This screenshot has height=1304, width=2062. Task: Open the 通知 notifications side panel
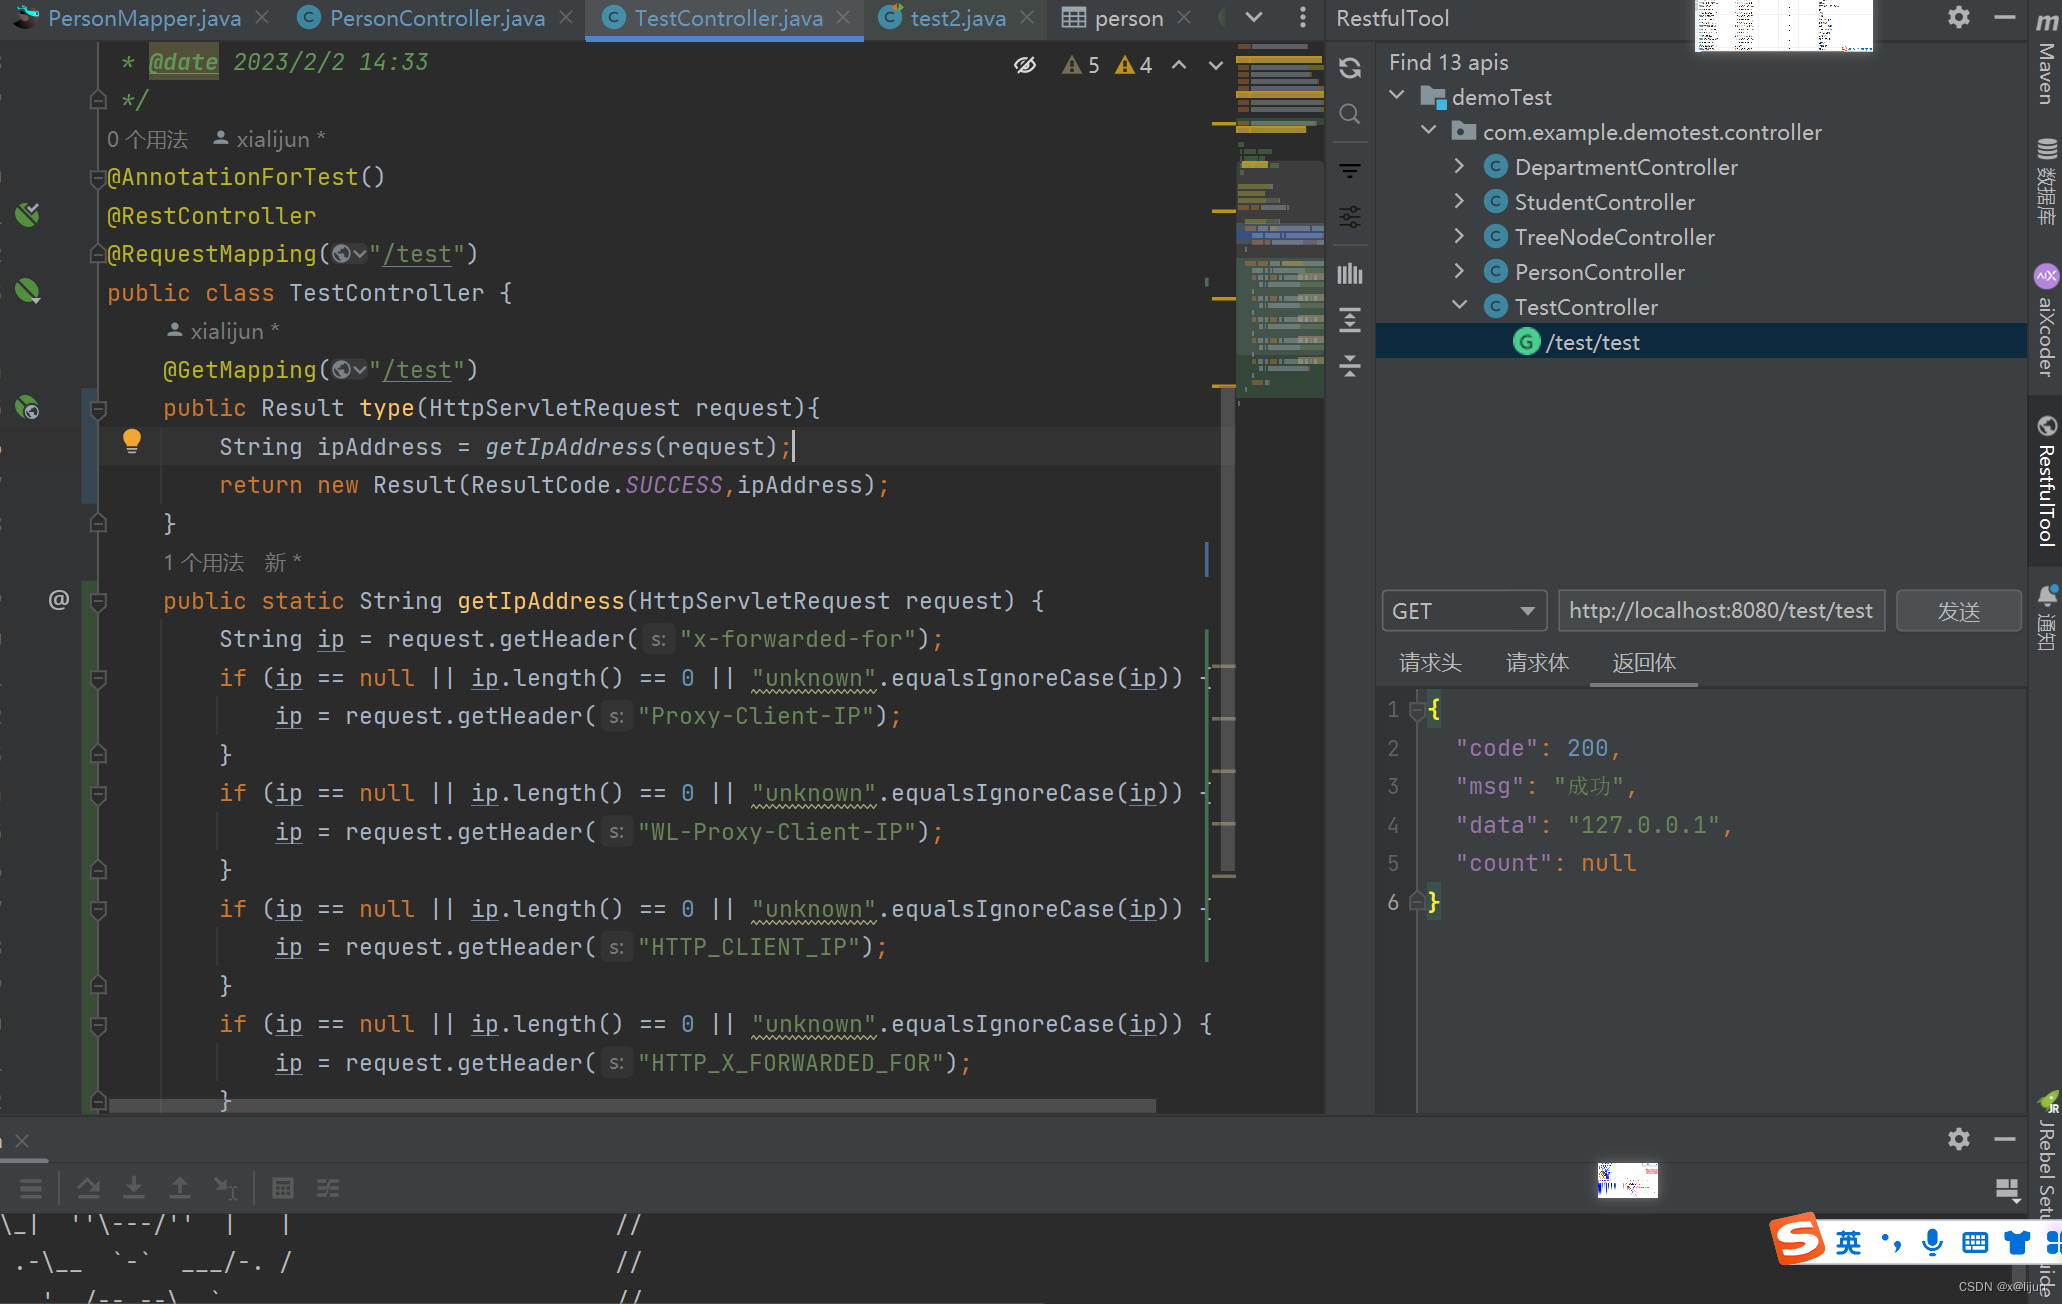2046,618
